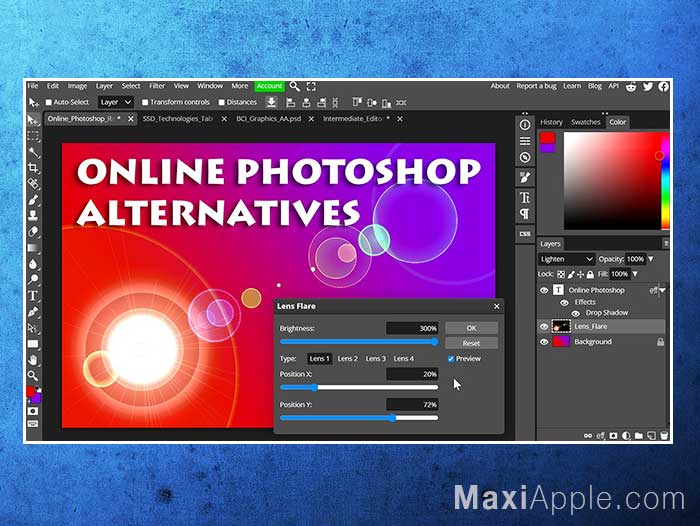Screen dimensions: 700x526
Task: Switch to the Swatches tab
Action: (586, 122)
